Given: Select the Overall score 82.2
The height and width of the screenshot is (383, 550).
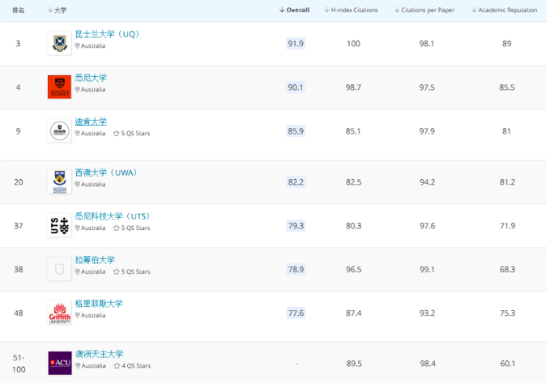Looking at the screenshot, I should point(296,182).
